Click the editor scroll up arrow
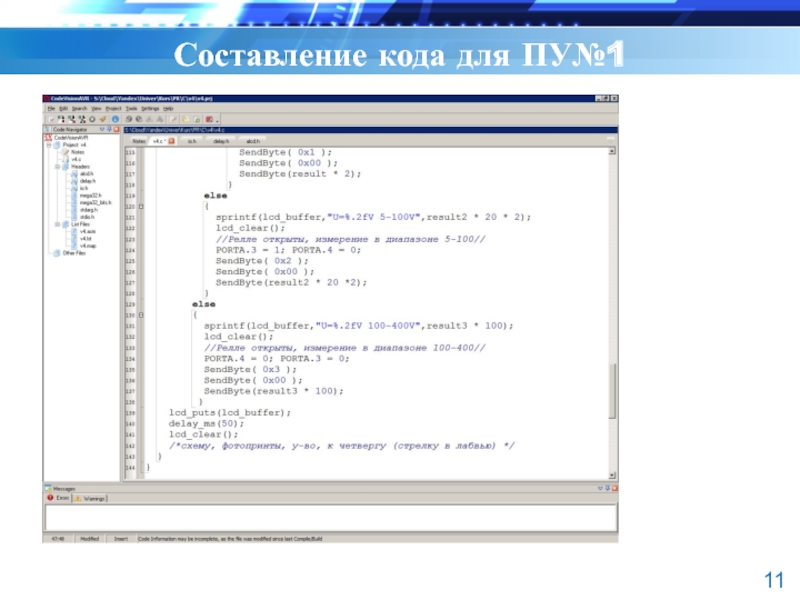 (612, 152)
